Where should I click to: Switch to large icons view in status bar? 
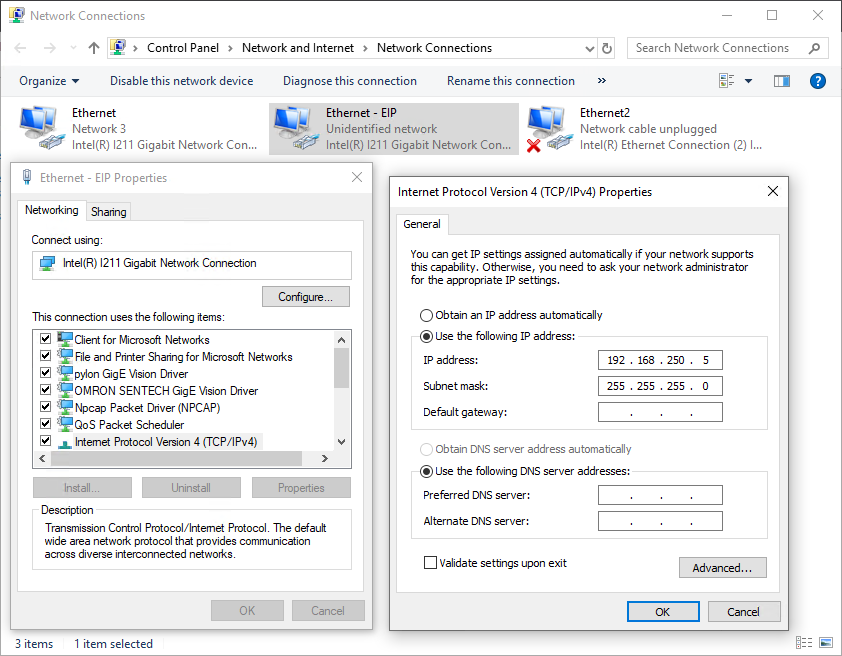tap(825, 643)
